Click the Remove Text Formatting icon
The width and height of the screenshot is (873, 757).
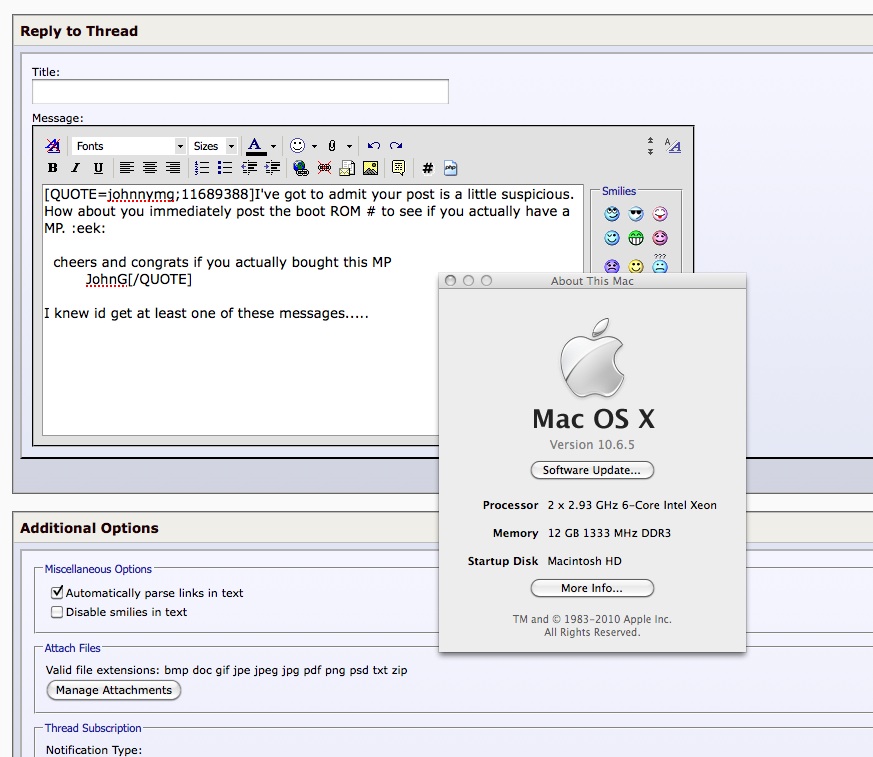pyautogui.click(x=52, y=146)
